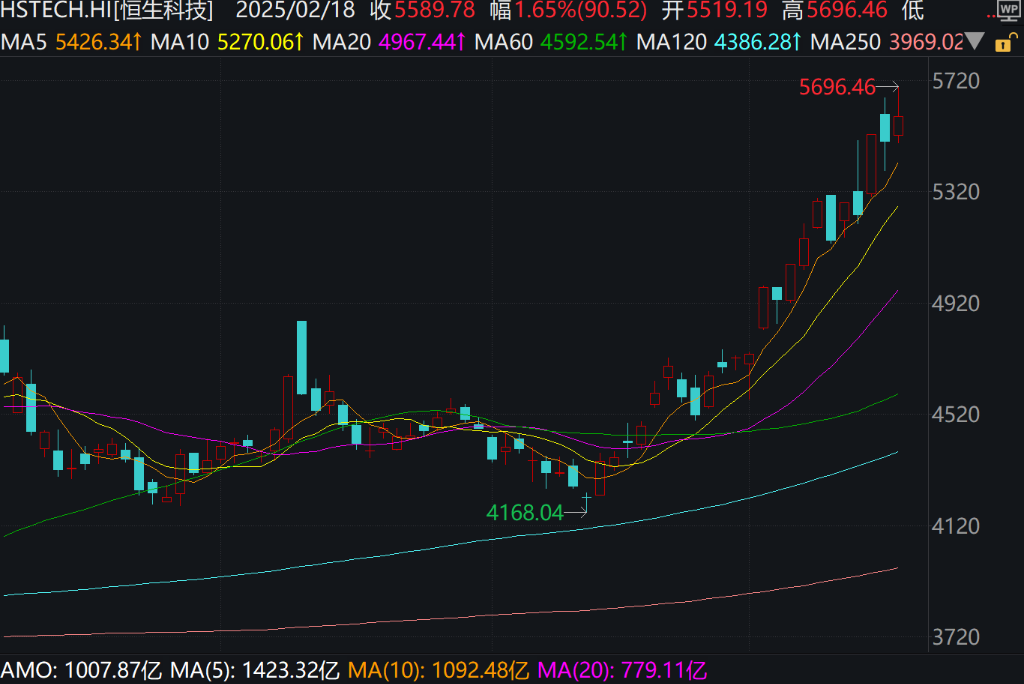Screen dimensions: 1024x684
Task: Click the 5320 price axis label
Action: pyautogui.click(x=956, y=192)
